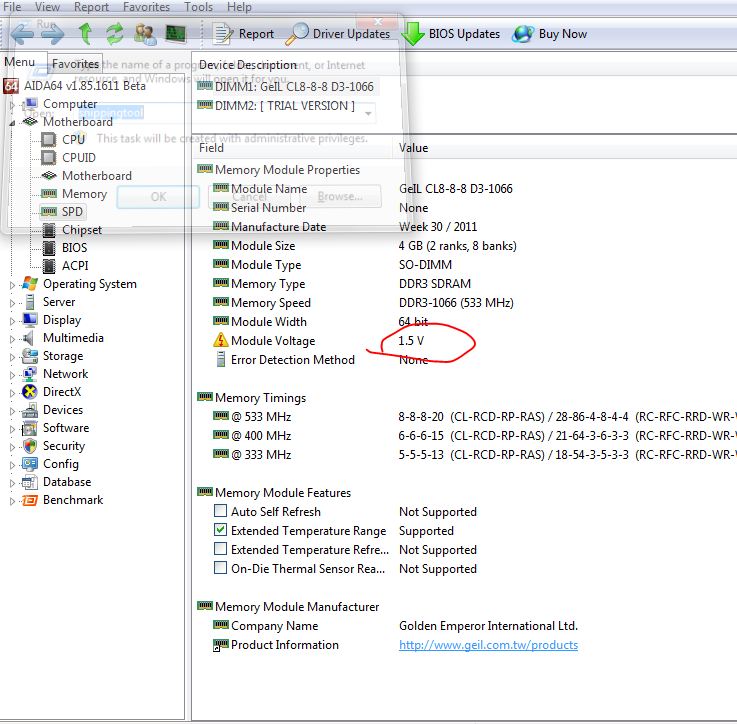
Task: Click the Report toolbar button
Action: point(243,34)
